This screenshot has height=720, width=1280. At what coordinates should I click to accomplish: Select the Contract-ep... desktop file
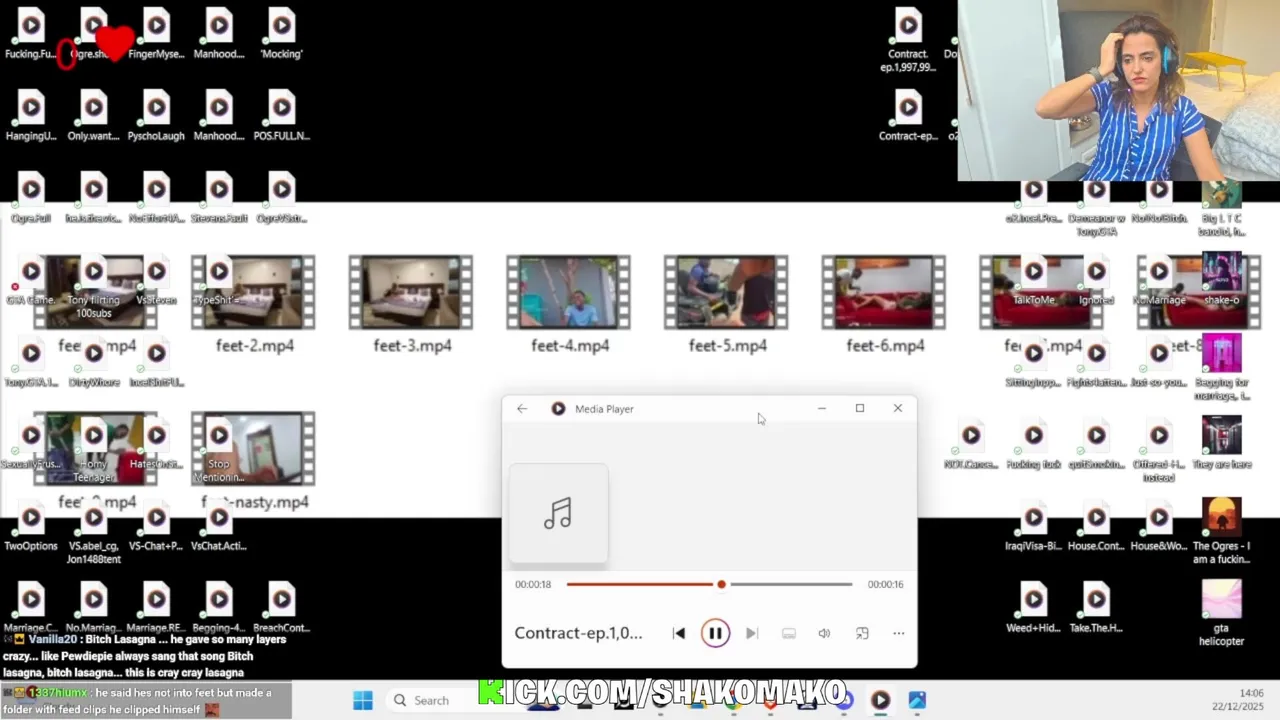(908, 117)
